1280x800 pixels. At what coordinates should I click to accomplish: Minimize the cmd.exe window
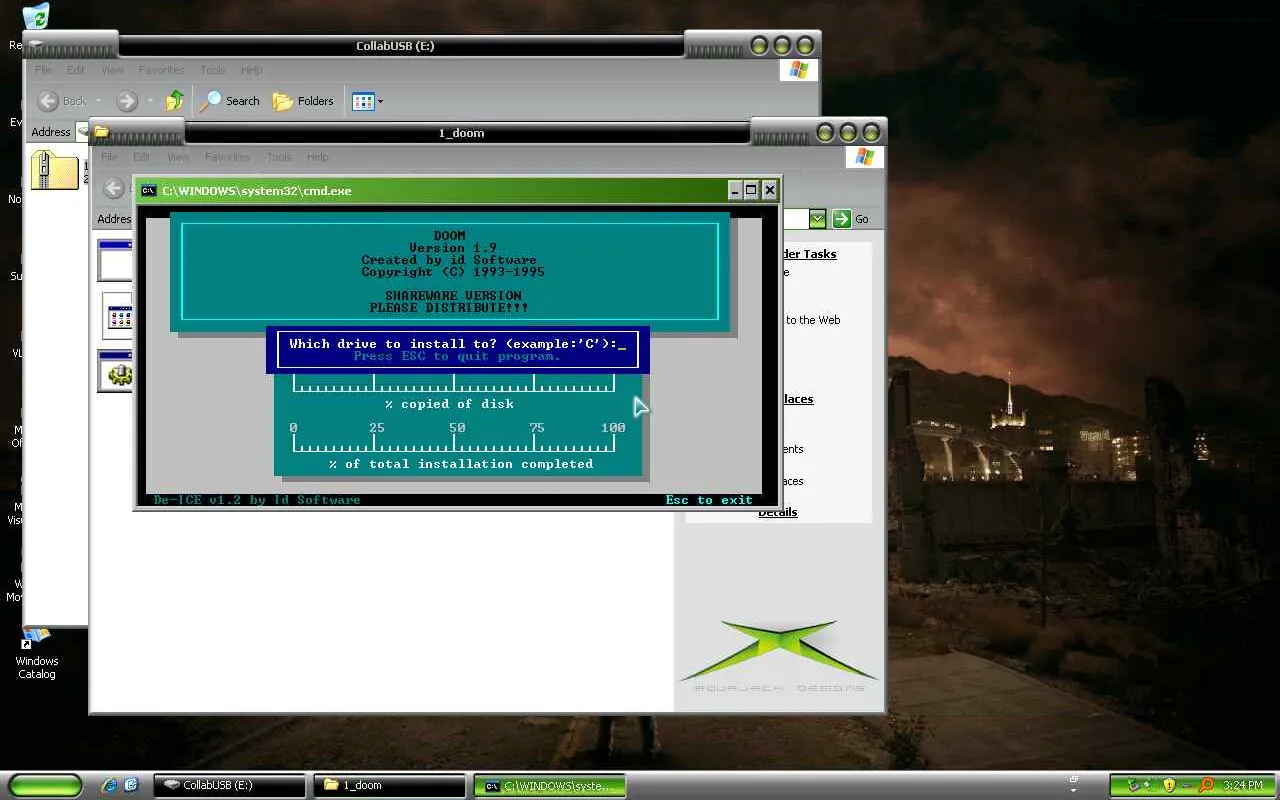coord(735,190)
